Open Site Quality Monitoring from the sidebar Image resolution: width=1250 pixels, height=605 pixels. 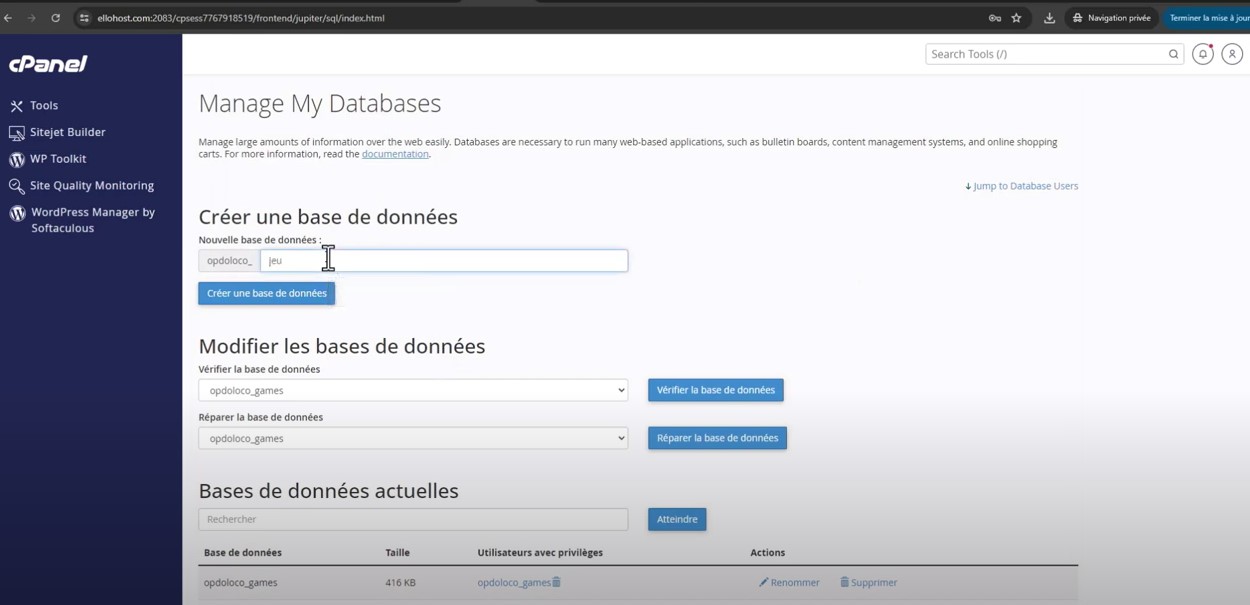[16, 185]
